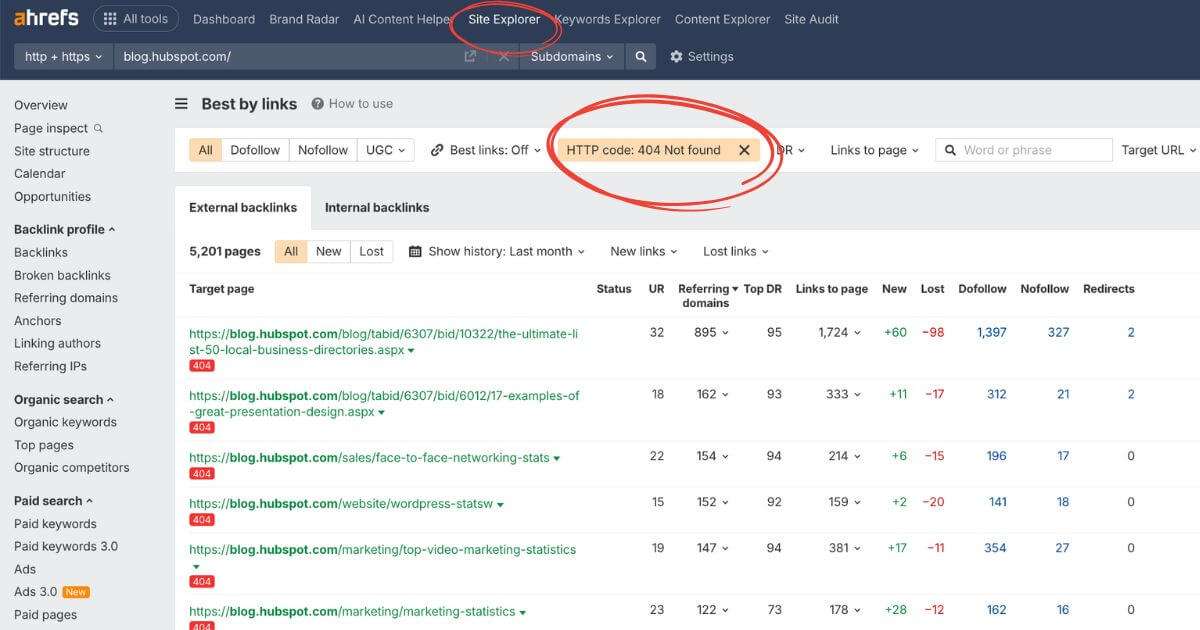Select the Dofollow backlinks filter
Screen dimensions: 1200x630
tap(254, 149)
